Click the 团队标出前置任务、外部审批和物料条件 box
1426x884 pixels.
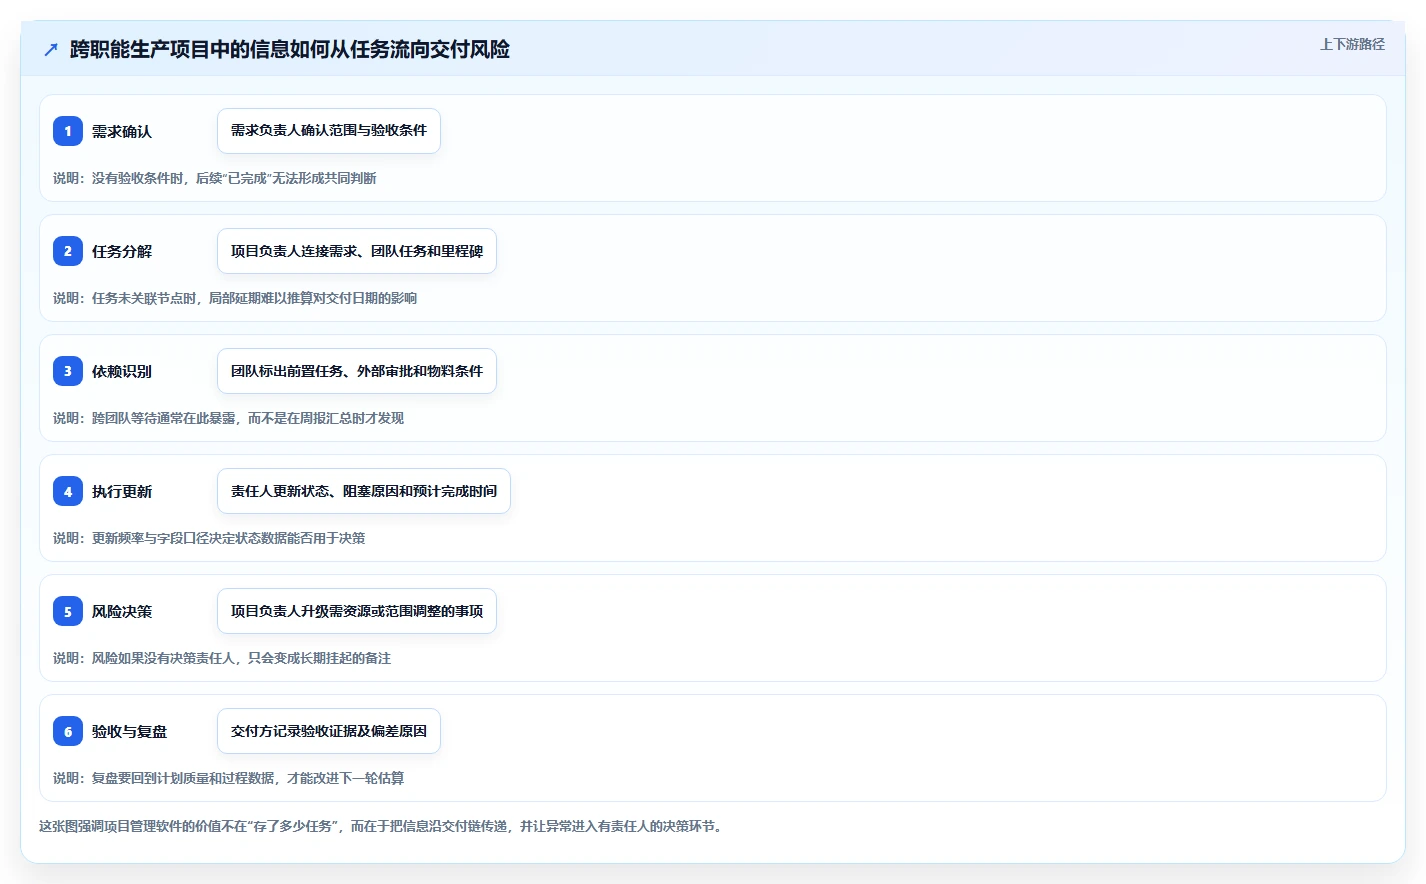(357, 371)
